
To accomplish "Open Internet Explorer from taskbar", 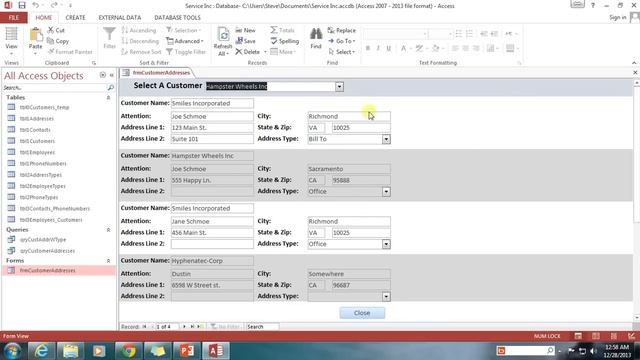I will click(x=41, y=351).
